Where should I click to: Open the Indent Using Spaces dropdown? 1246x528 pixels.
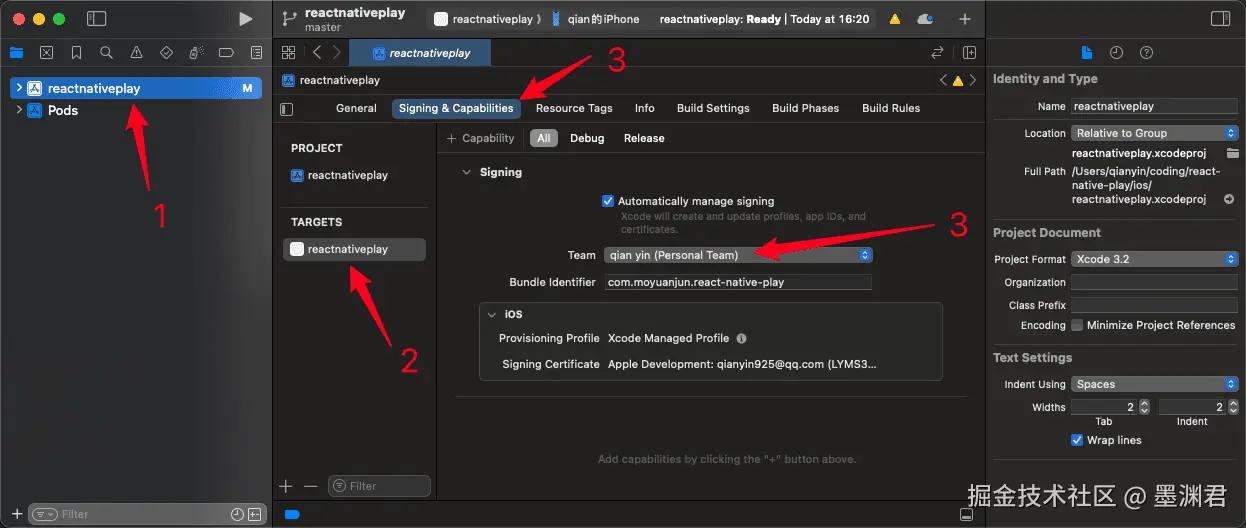pyautogui.click(x=1155, y=384)
